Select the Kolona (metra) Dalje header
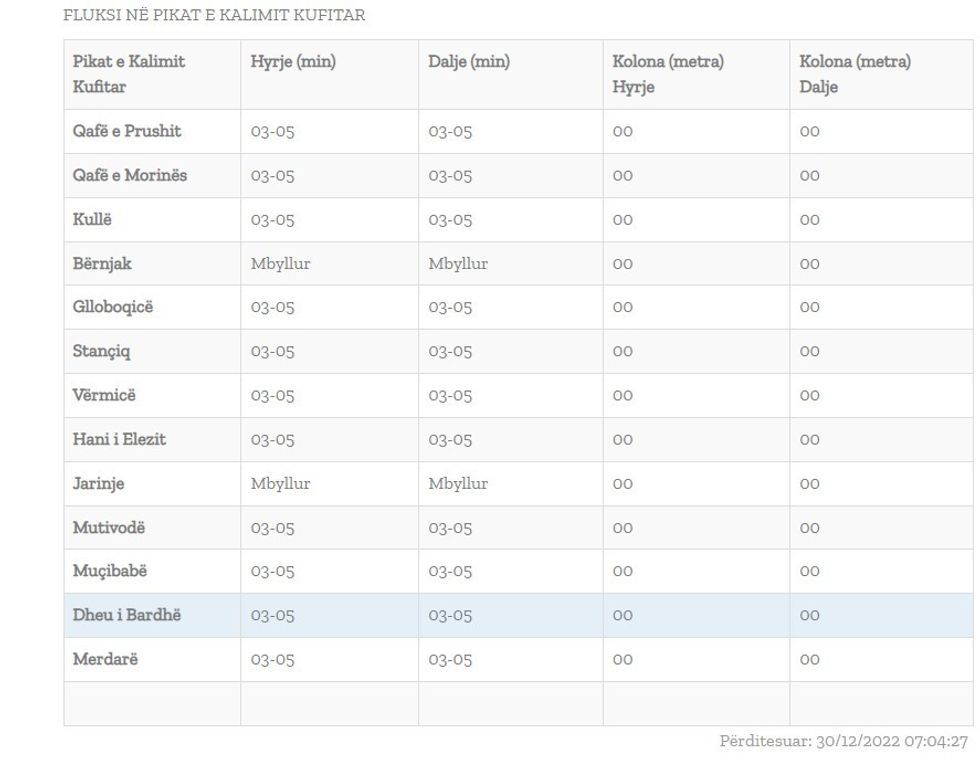Viewport: 980px width, 762px height. coord(855,74)
